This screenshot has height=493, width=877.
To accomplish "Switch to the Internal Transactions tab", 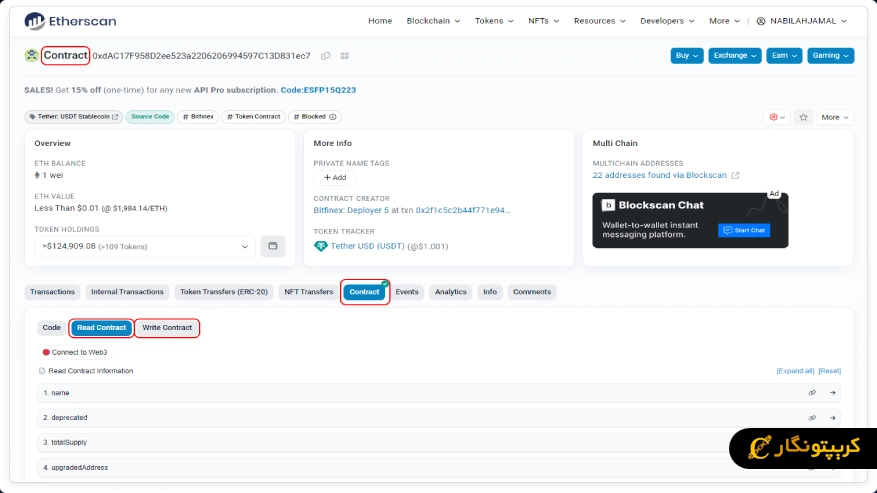I will 127,292.
